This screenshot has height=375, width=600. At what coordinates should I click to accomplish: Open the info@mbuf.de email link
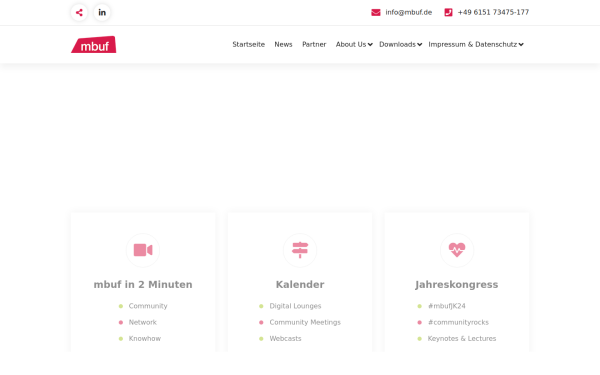(x=409, y=12)
